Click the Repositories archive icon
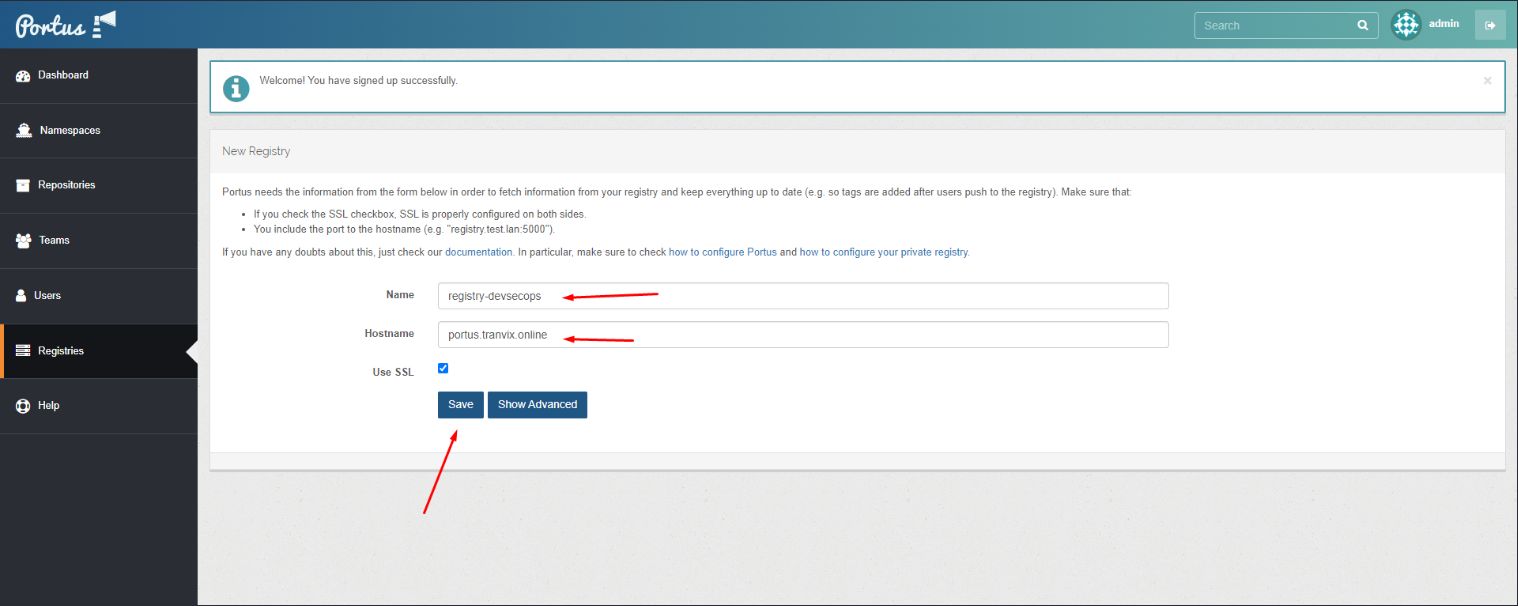 tap(23, 186)
